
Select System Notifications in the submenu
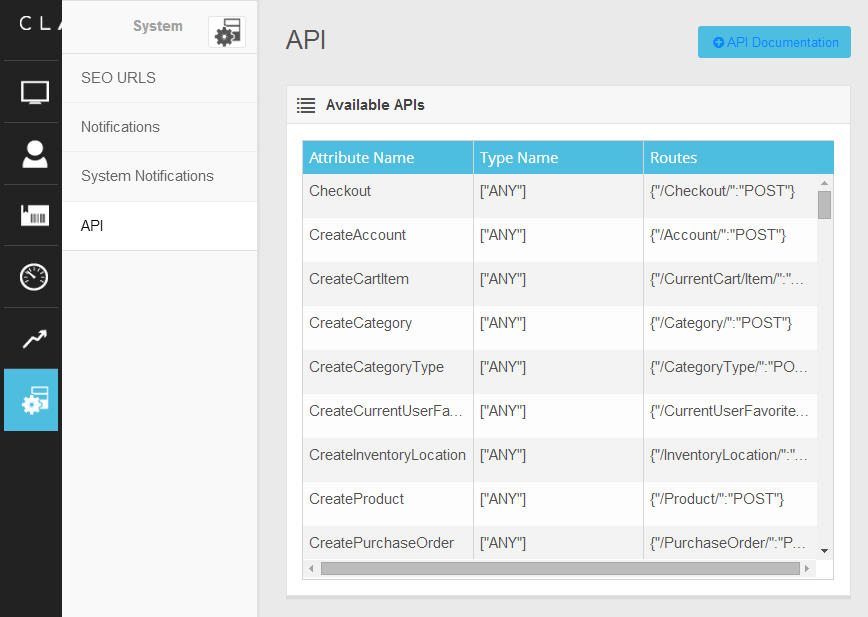tap(147, 176)
